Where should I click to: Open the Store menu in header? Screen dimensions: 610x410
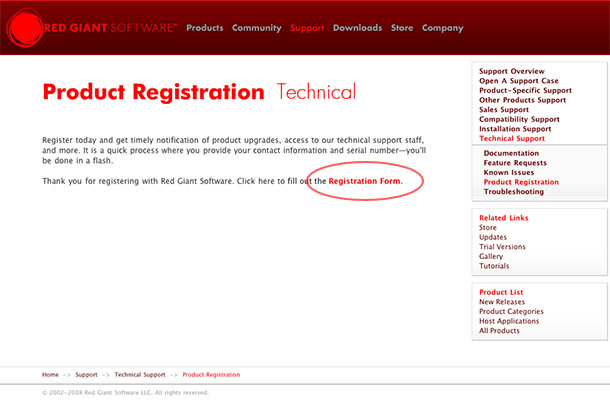(402, 28)
